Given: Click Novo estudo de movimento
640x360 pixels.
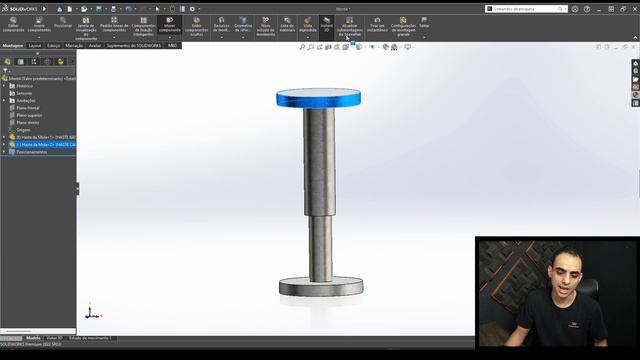Looking at the screenshot, I should [265, 27].
